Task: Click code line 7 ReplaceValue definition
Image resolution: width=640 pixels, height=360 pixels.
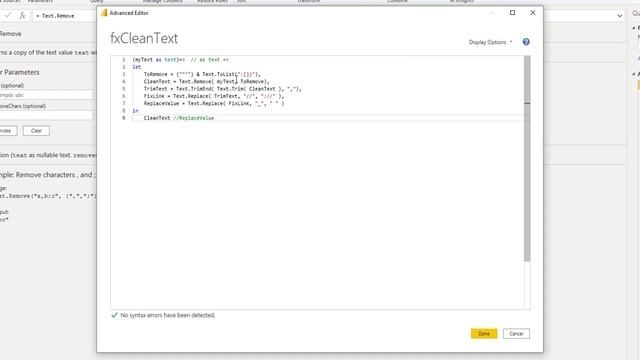Action: 214,103
